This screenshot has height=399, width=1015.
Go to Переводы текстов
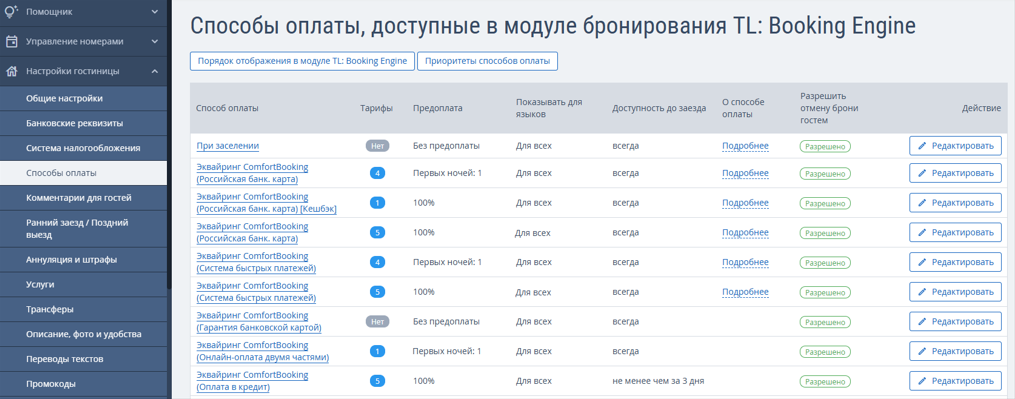[83, 359]
